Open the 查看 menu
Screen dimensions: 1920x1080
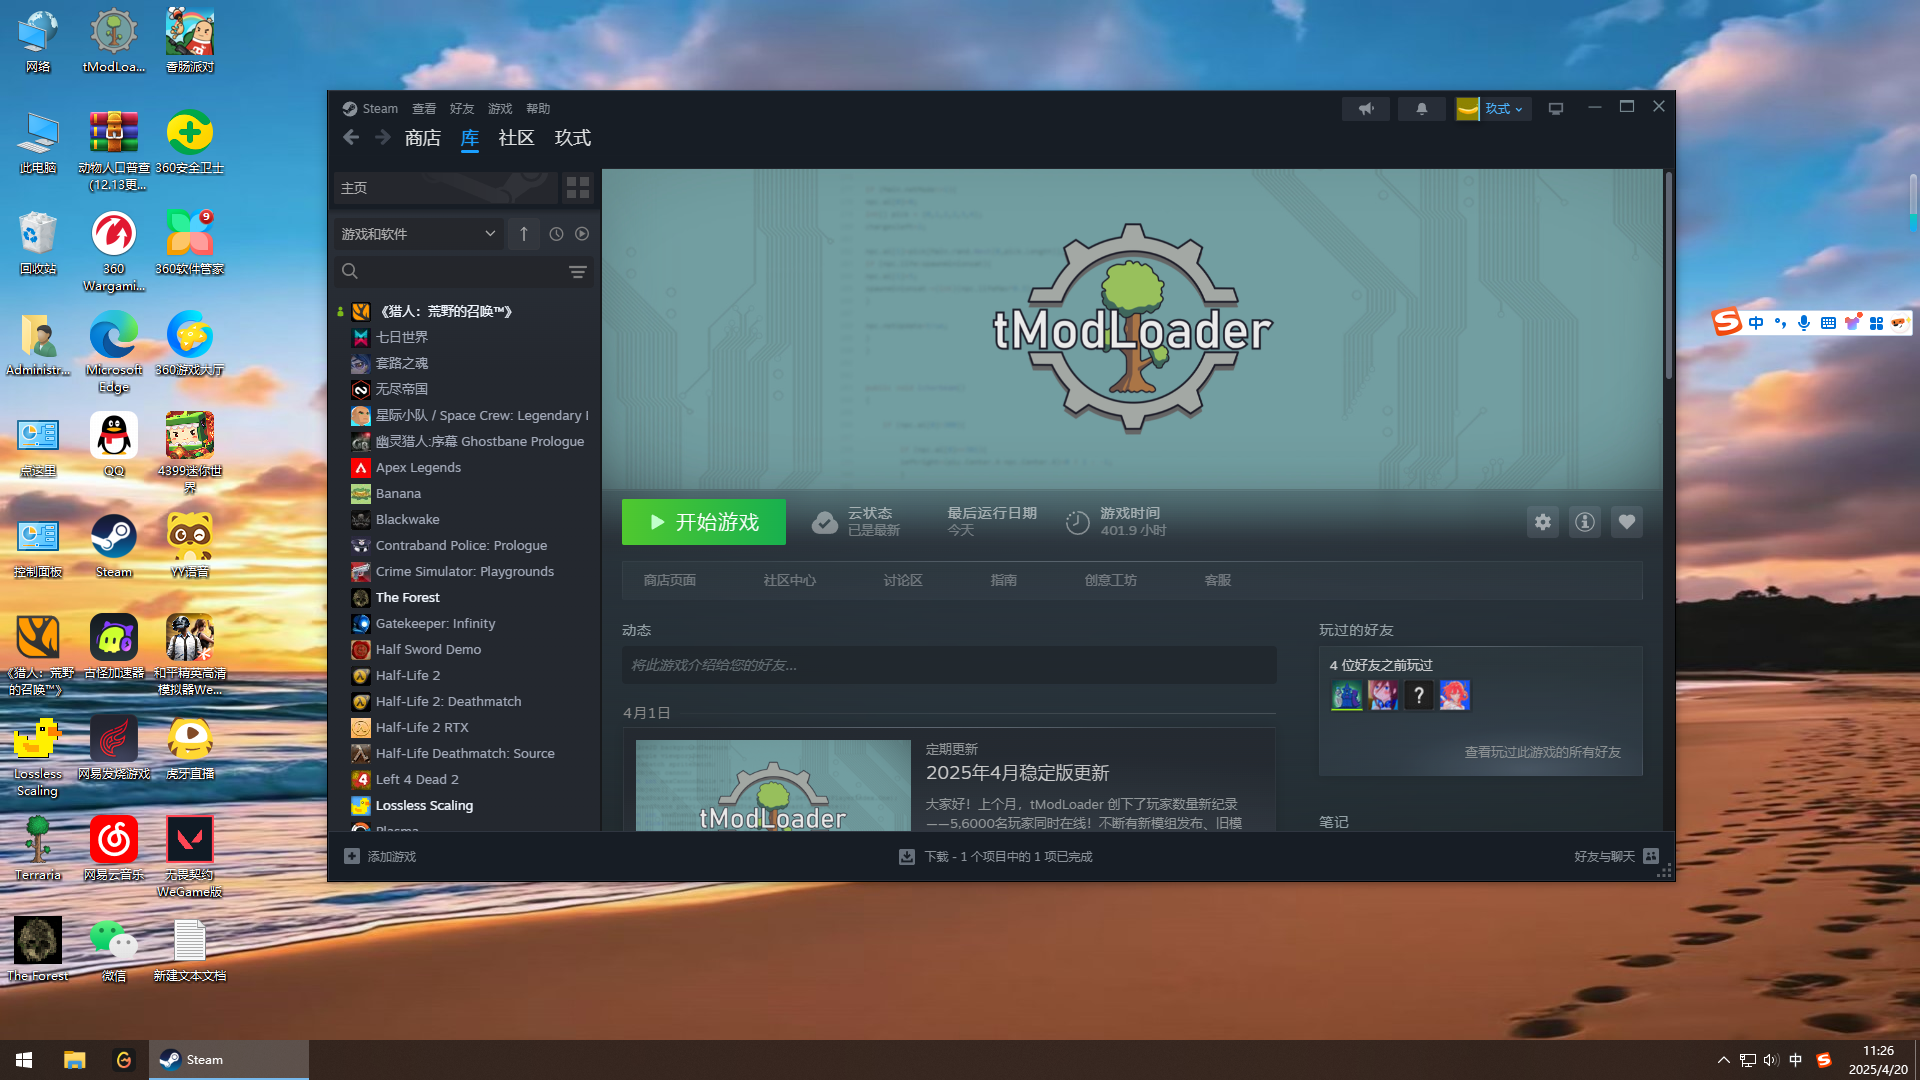(x=424, y=109)
